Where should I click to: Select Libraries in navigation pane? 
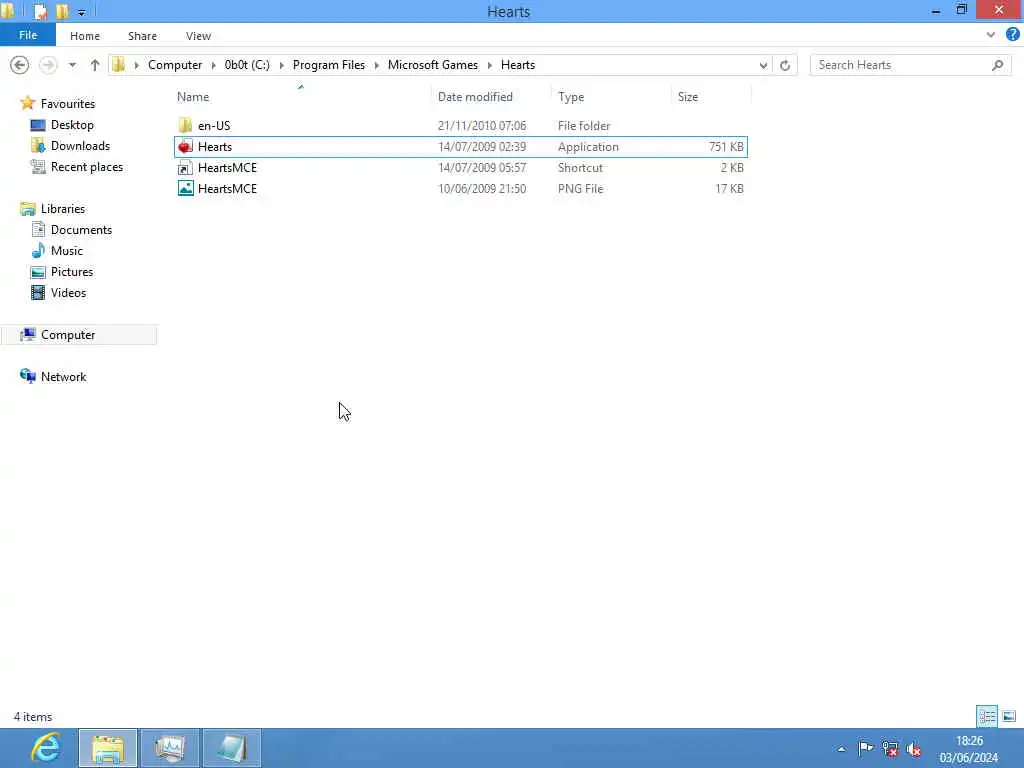63,208
